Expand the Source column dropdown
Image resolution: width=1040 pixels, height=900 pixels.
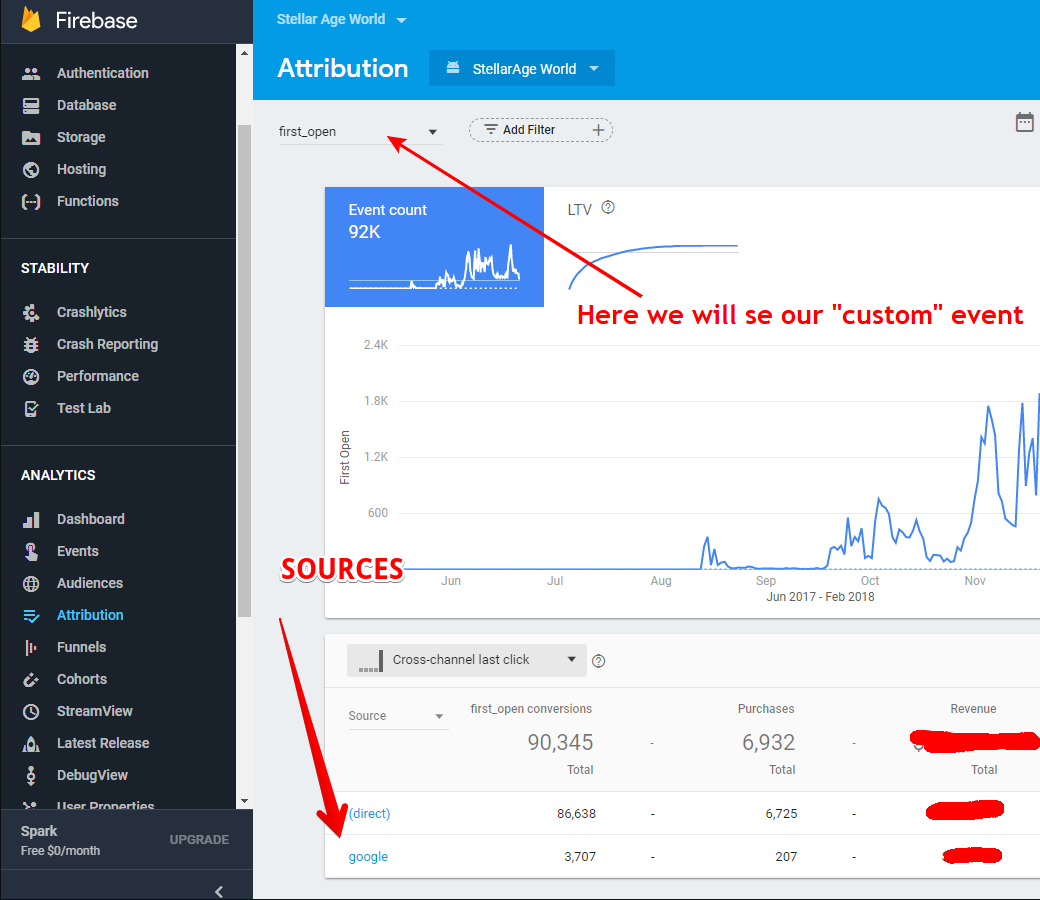click(x=398, y=716)
